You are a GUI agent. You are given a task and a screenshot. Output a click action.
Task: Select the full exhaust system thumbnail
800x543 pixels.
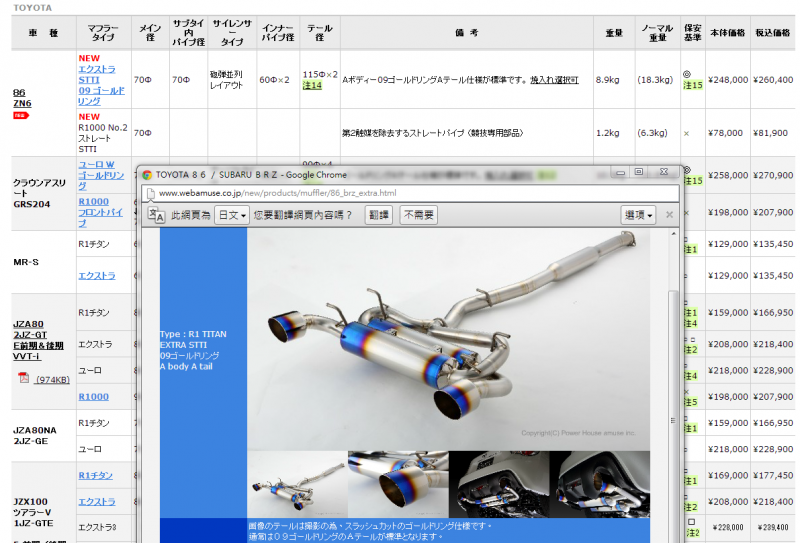(x=297, y=484)
